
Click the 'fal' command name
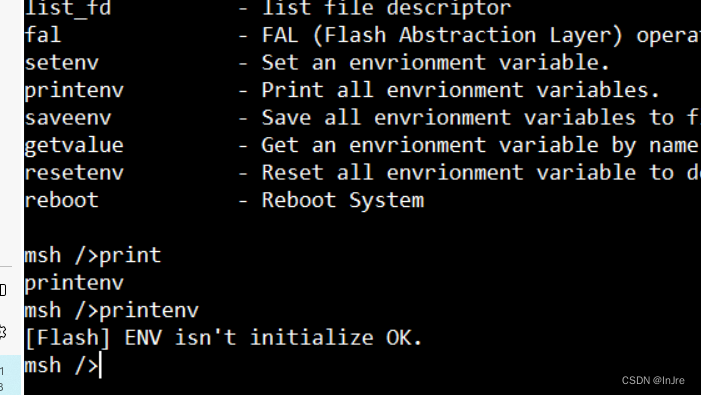43,35
